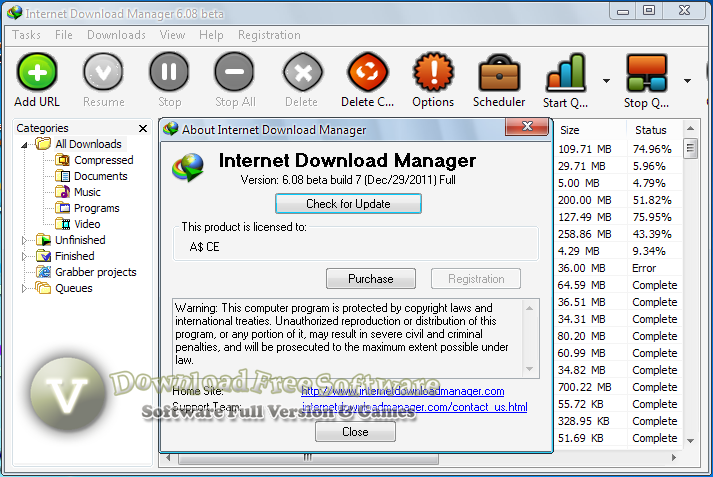Click the Stop All toolbar icon
Screen dimensions: 713x477
coord(235,73)
